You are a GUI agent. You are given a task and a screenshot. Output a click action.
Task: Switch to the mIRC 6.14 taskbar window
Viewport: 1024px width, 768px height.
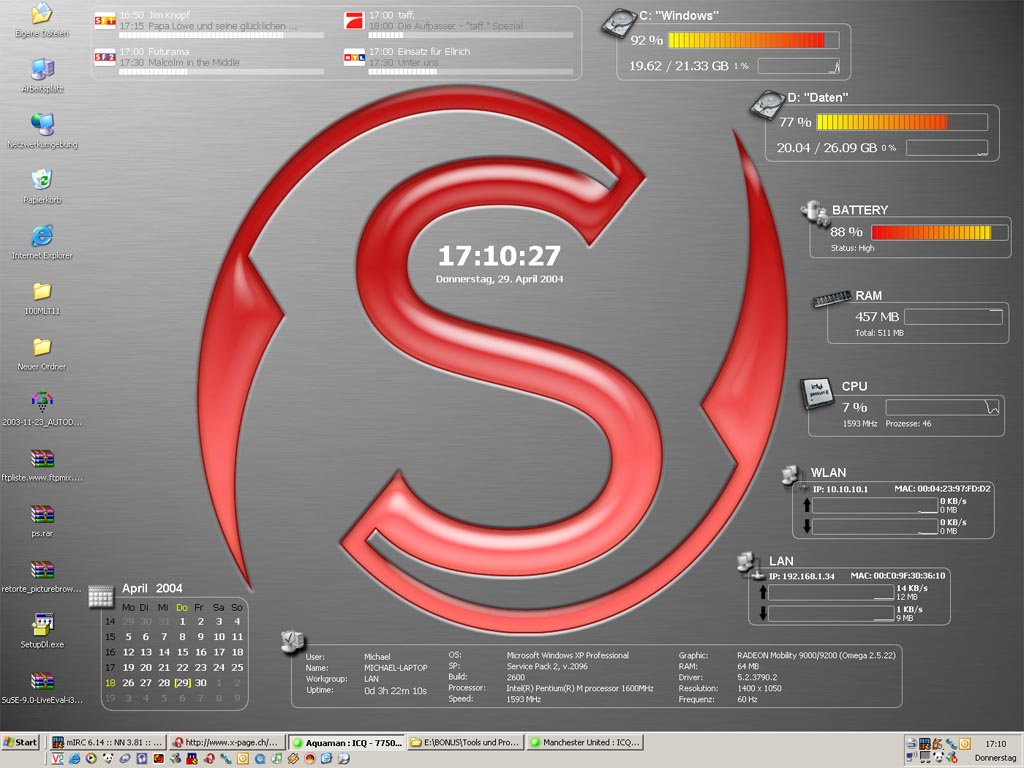click(x=104, y=742)
